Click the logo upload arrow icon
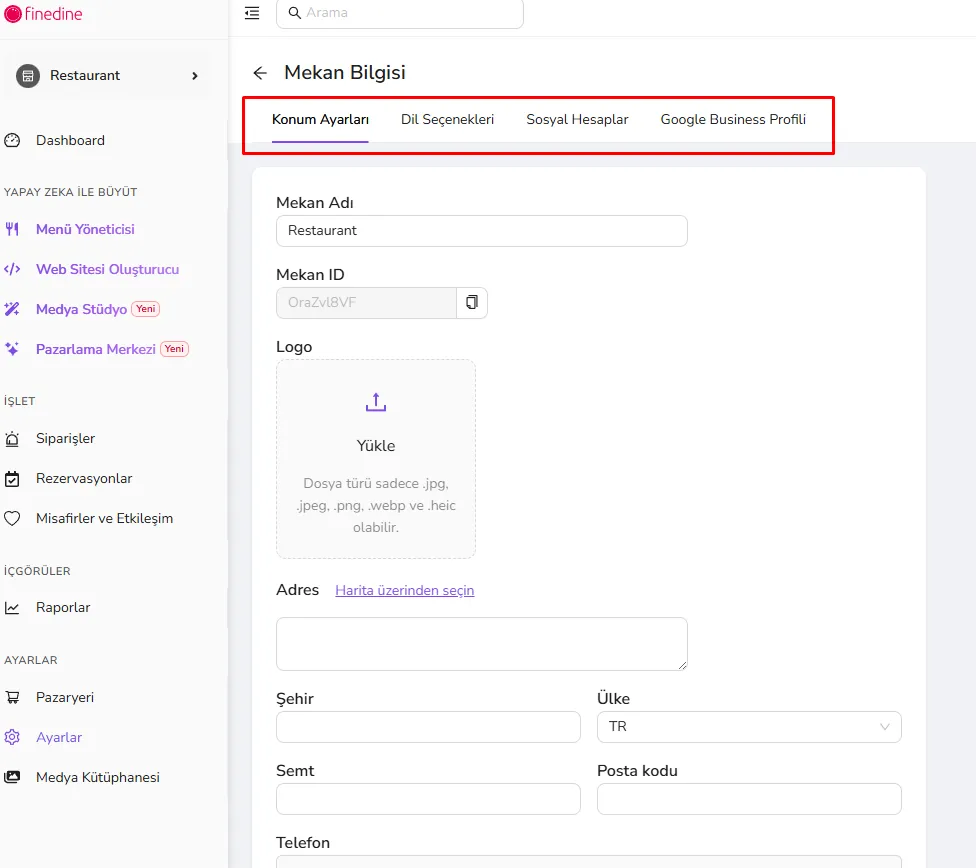976x868 pixels. [x=376, y=402]
